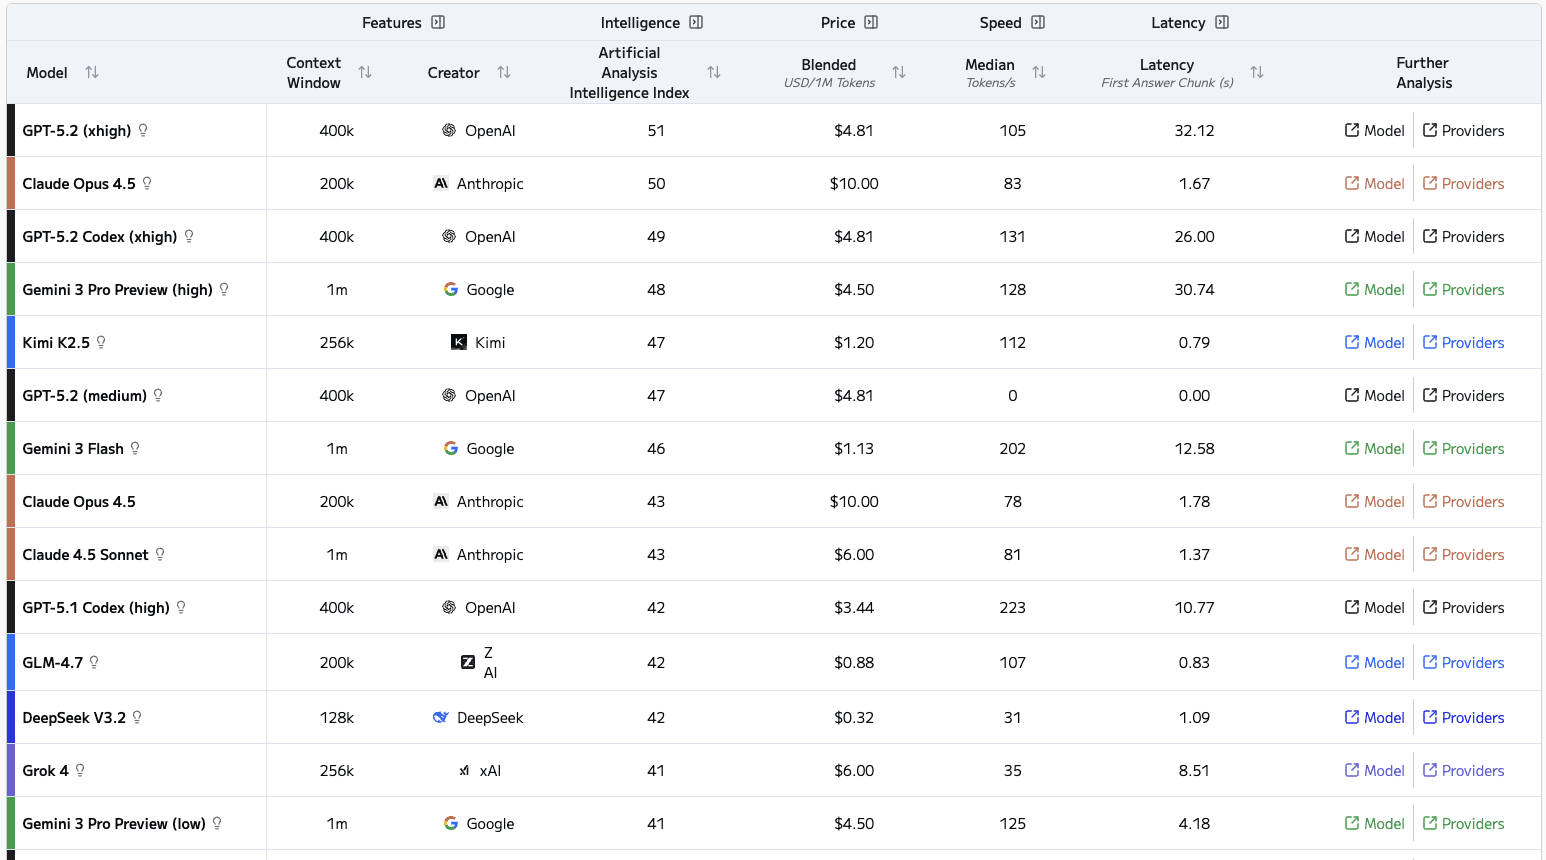
Task: Sort by Creator column
Action: (x=504, y=72)
